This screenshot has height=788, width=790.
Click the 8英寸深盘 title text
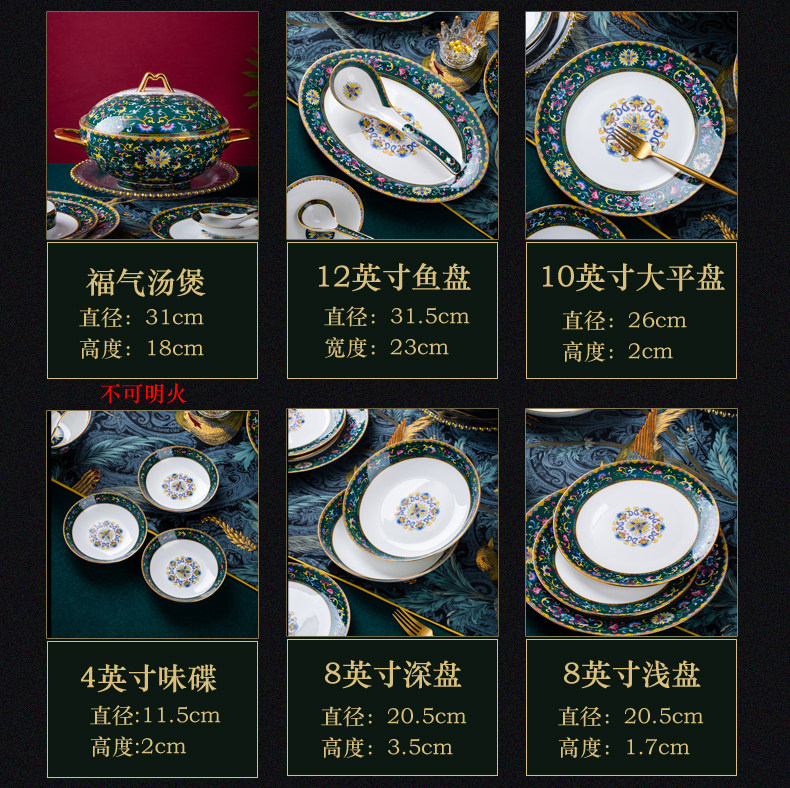(392, 674)
